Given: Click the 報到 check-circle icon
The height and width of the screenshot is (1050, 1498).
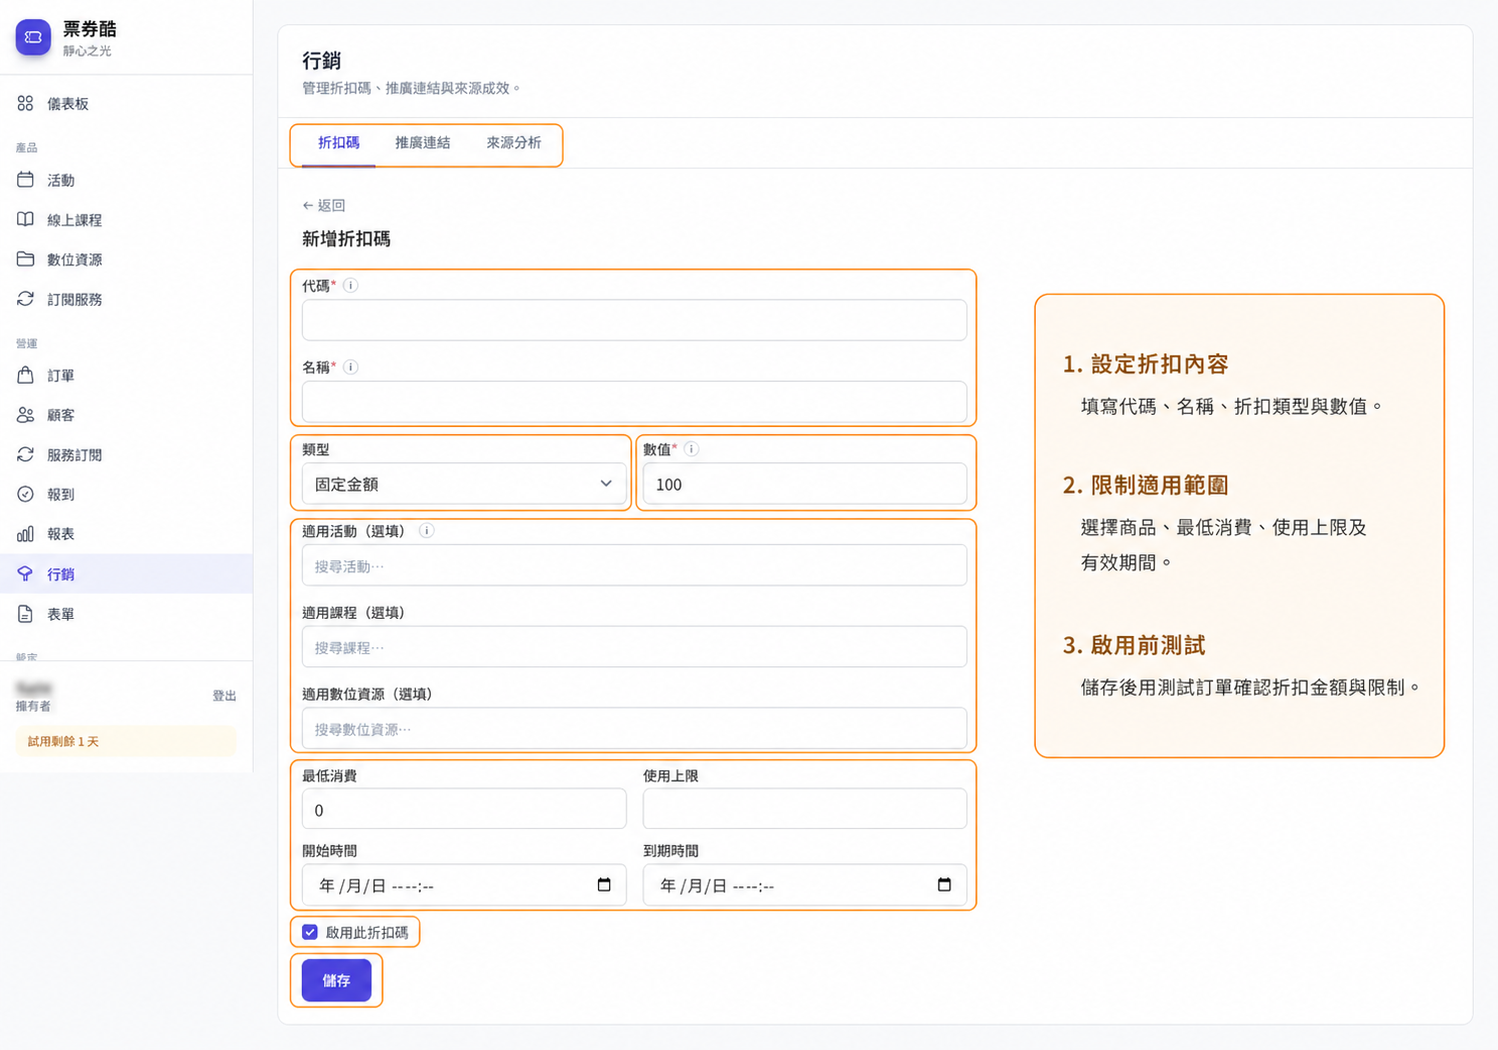Looking at the screenshot, I should click(26, 494).
